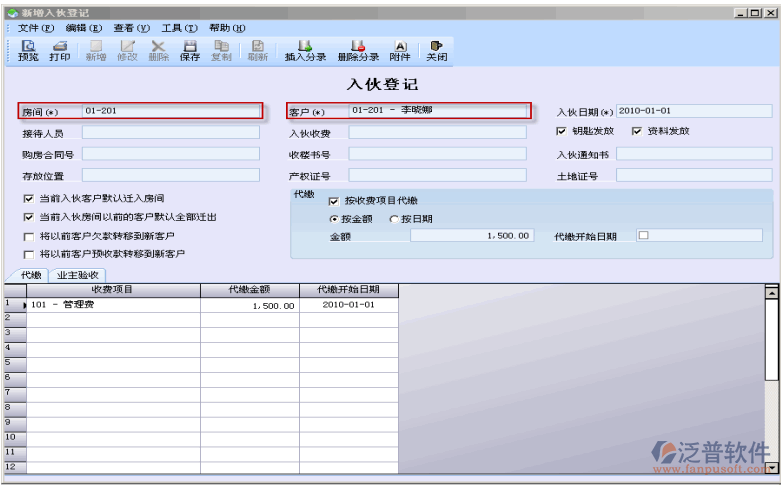Toggle the 资料发放 checkbox
781x485 pixels.
[636, 131]
